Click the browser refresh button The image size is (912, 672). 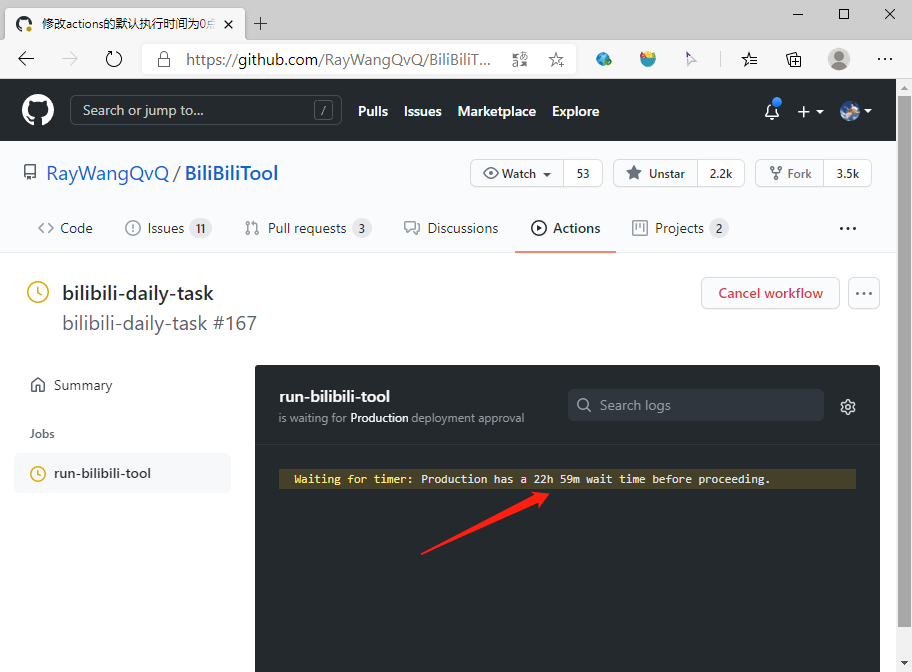click(114, 59)
